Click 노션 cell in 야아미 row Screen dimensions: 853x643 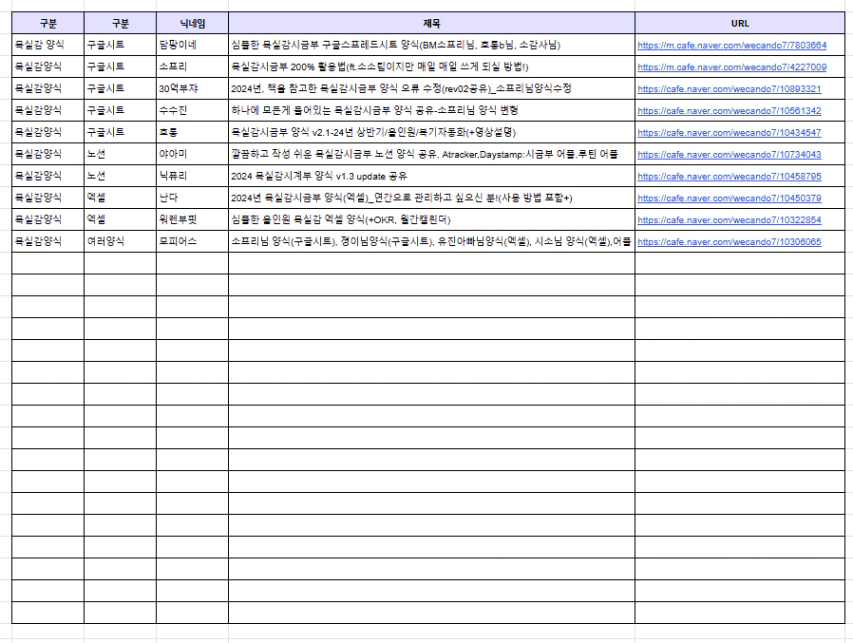coord(120,154)
